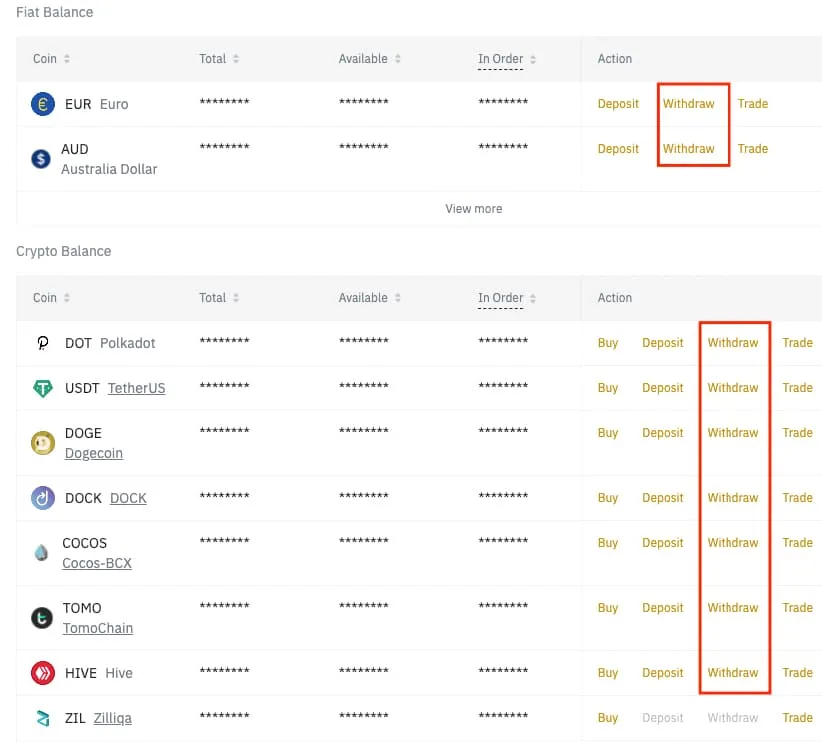Deposit TOMO coin

pos(663,608)
